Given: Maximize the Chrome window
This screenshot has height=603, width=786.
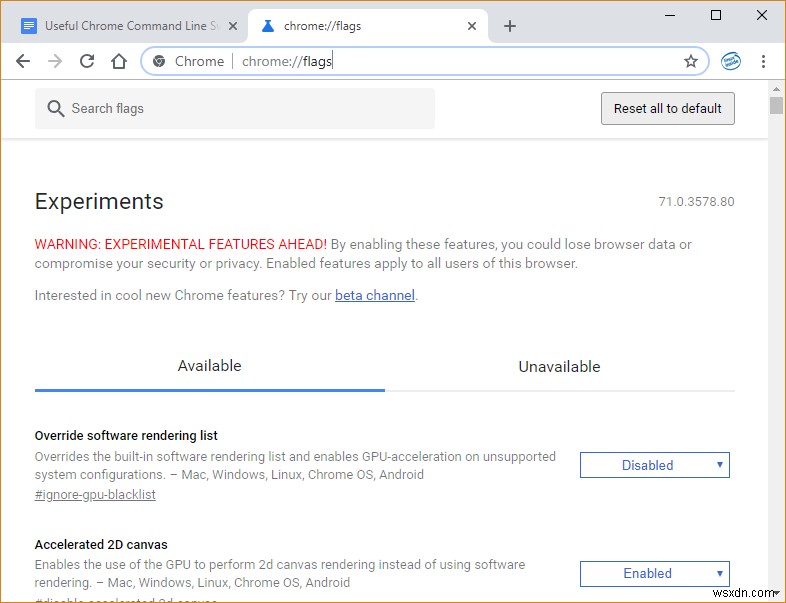Looking at the screenshot, I should (x=716, y=16).
